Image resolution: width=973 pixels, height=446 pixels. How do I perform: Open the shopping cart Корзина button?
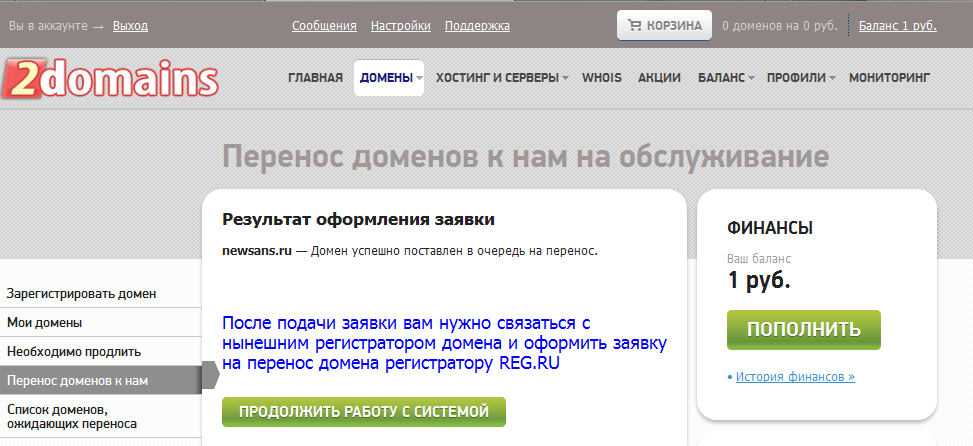(x=665, y=25)
